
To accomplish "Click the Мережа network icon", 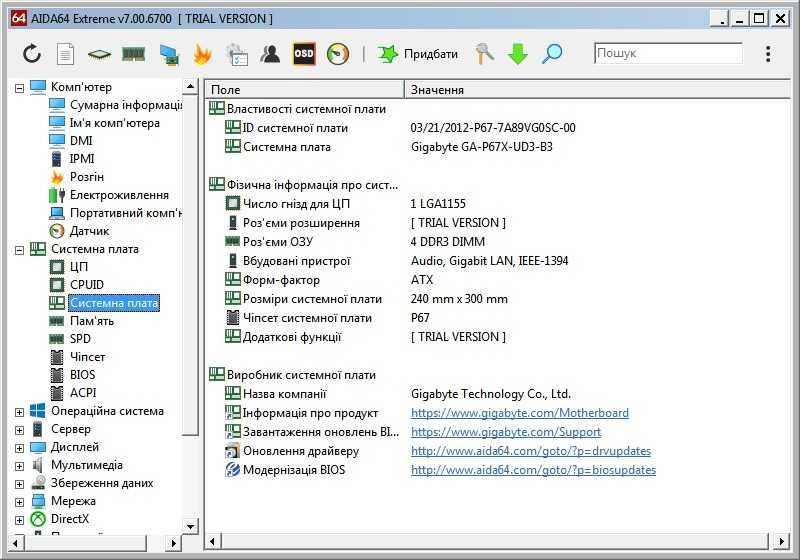I will click(38, 501).
